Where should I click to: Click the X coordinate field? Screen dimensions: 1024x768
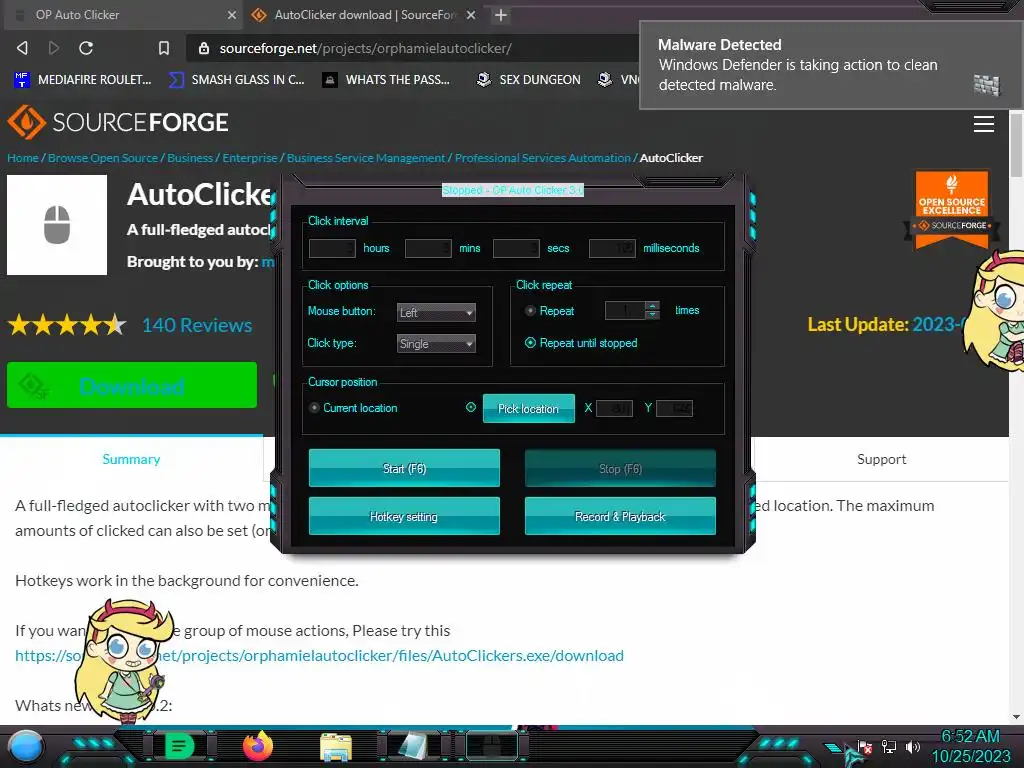click(x=615, y=408)
